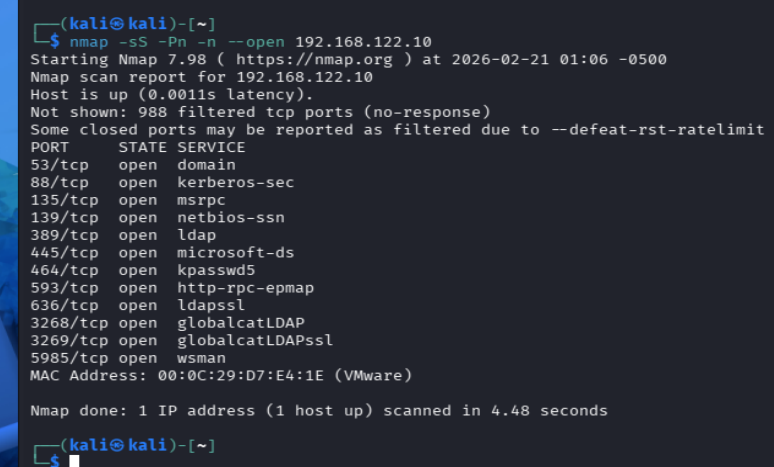Click the 5985/tcp wsman port entry
Screen dimensions: 774x467
(x=128, y=358)
